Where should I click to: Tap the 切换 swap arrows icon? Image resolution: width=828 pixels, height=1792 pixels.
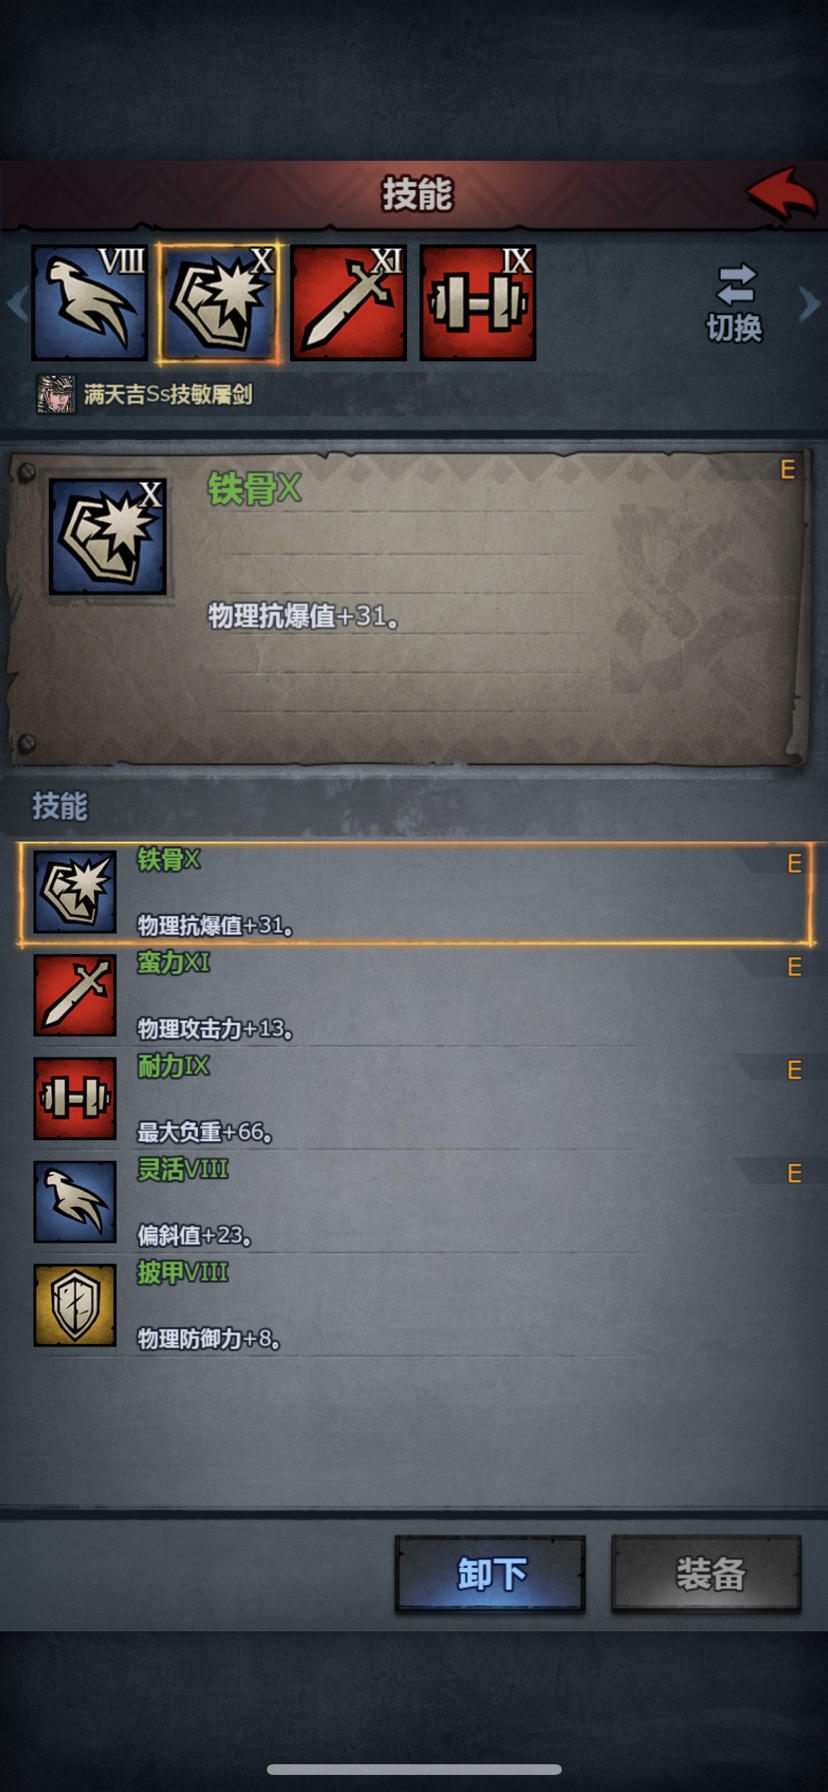tap(735, 285)
